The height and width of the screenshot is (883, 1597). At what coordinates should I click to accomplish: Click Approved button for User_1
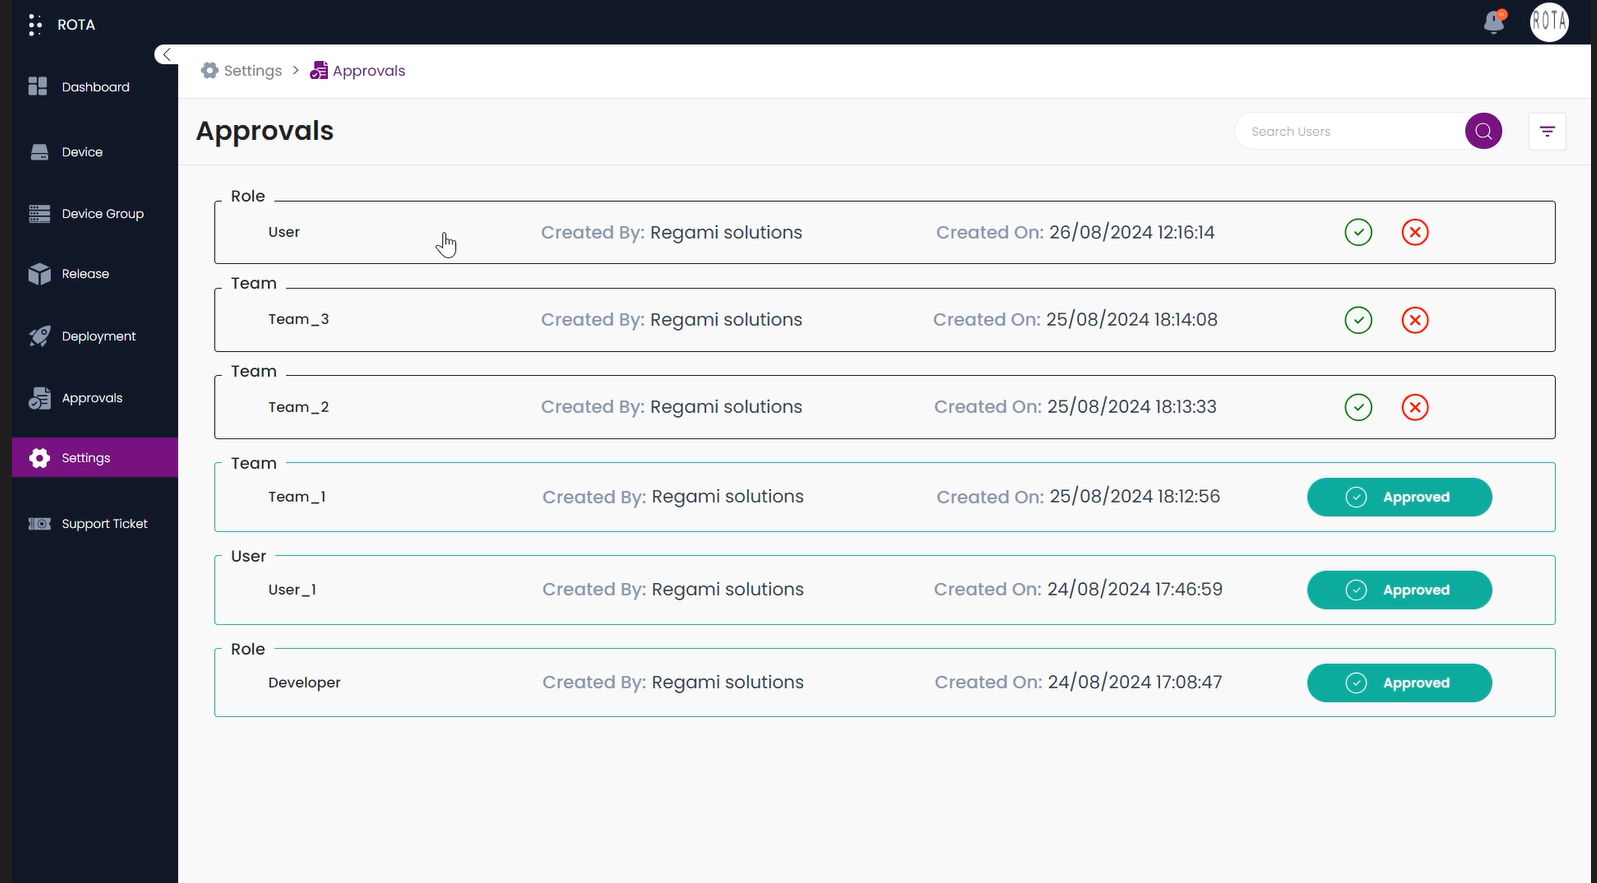[1400, 590]
